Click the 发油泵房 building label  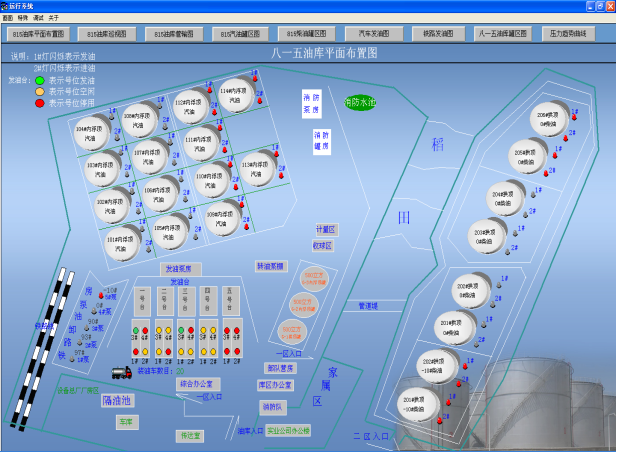[182, 269]
